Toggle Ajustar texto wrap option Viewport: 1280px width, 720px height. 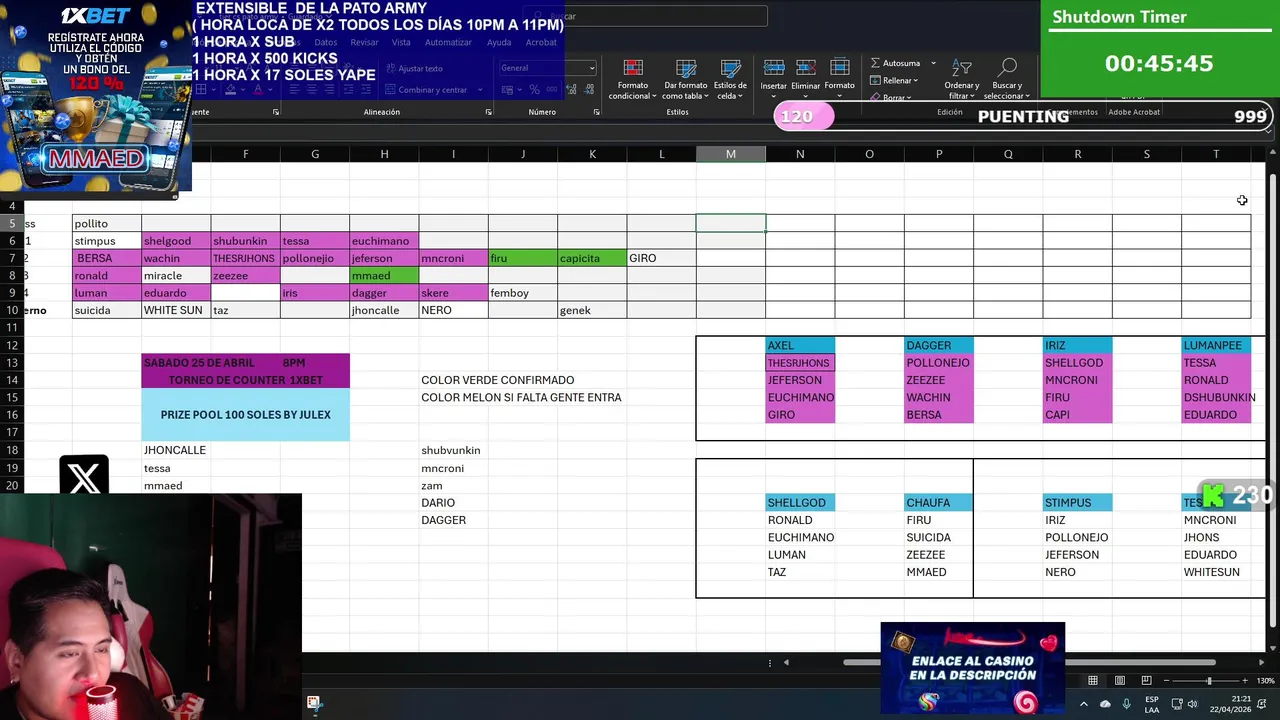coord(413,69)
